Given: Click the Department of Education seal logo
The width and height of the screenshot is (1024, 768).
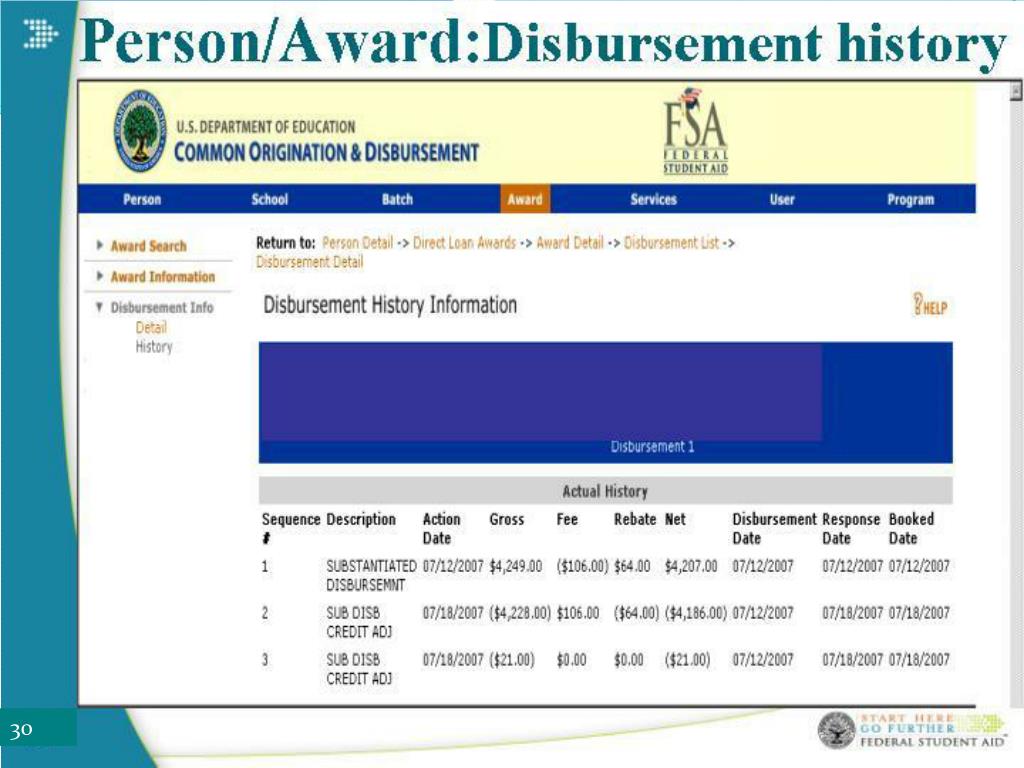Looking at the screenshot, I should 140,131.
